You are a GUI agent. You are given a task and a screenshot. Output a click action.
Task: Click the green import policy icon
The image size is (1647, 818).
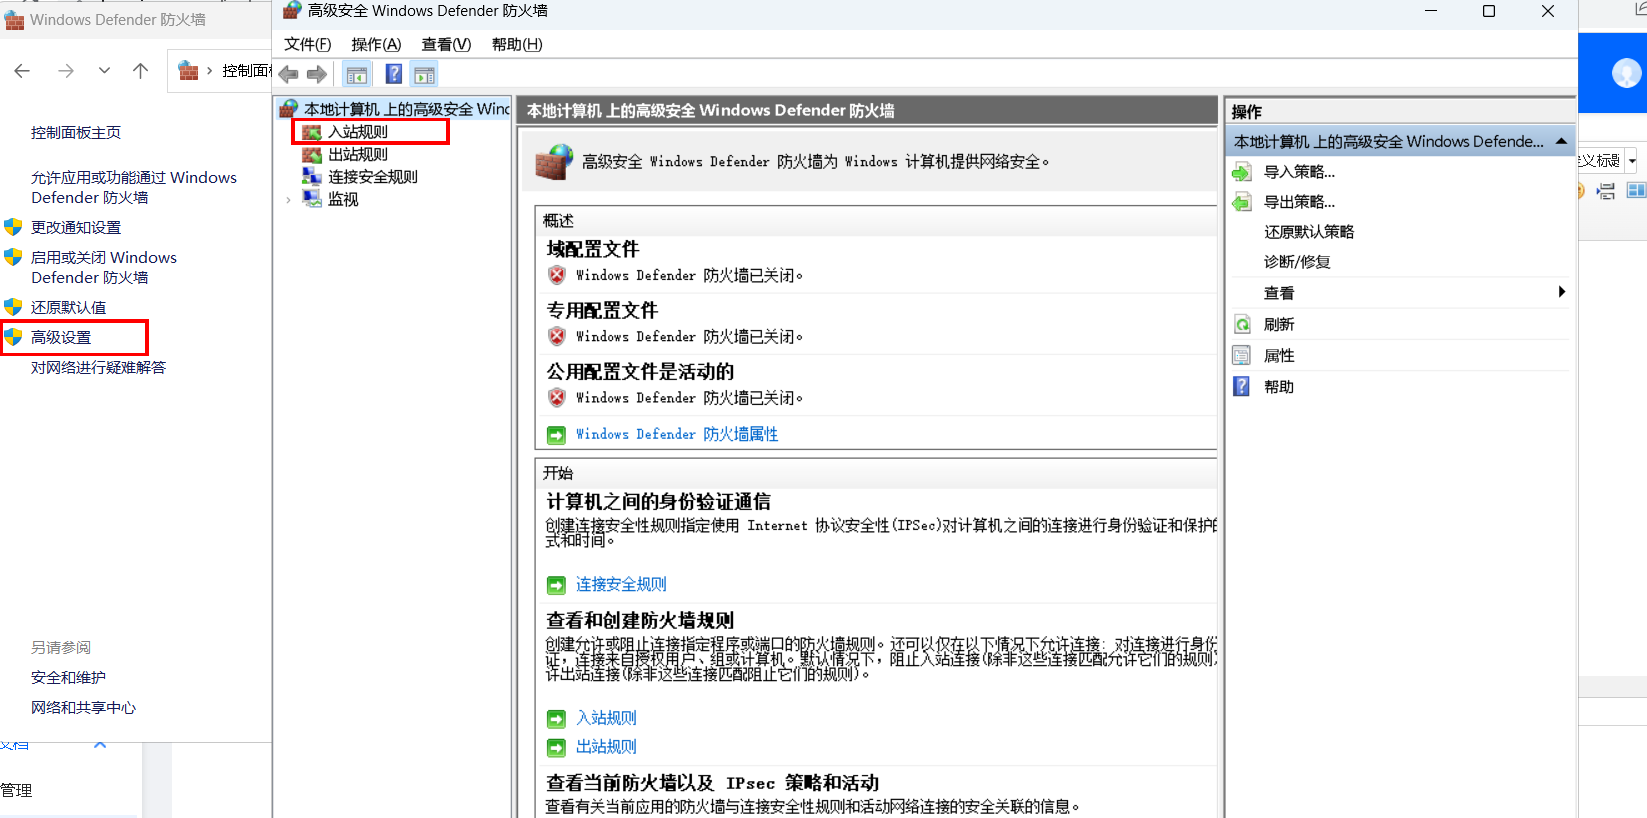1241,172
